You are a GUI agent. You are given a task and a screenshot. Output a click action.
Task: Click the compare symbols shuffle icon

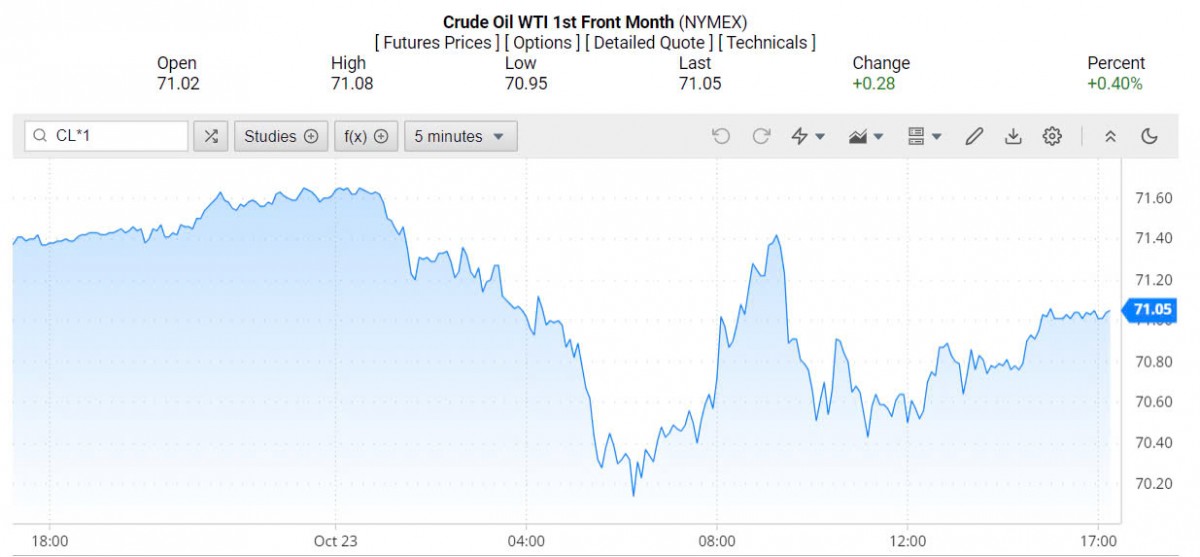coord(210,137)
